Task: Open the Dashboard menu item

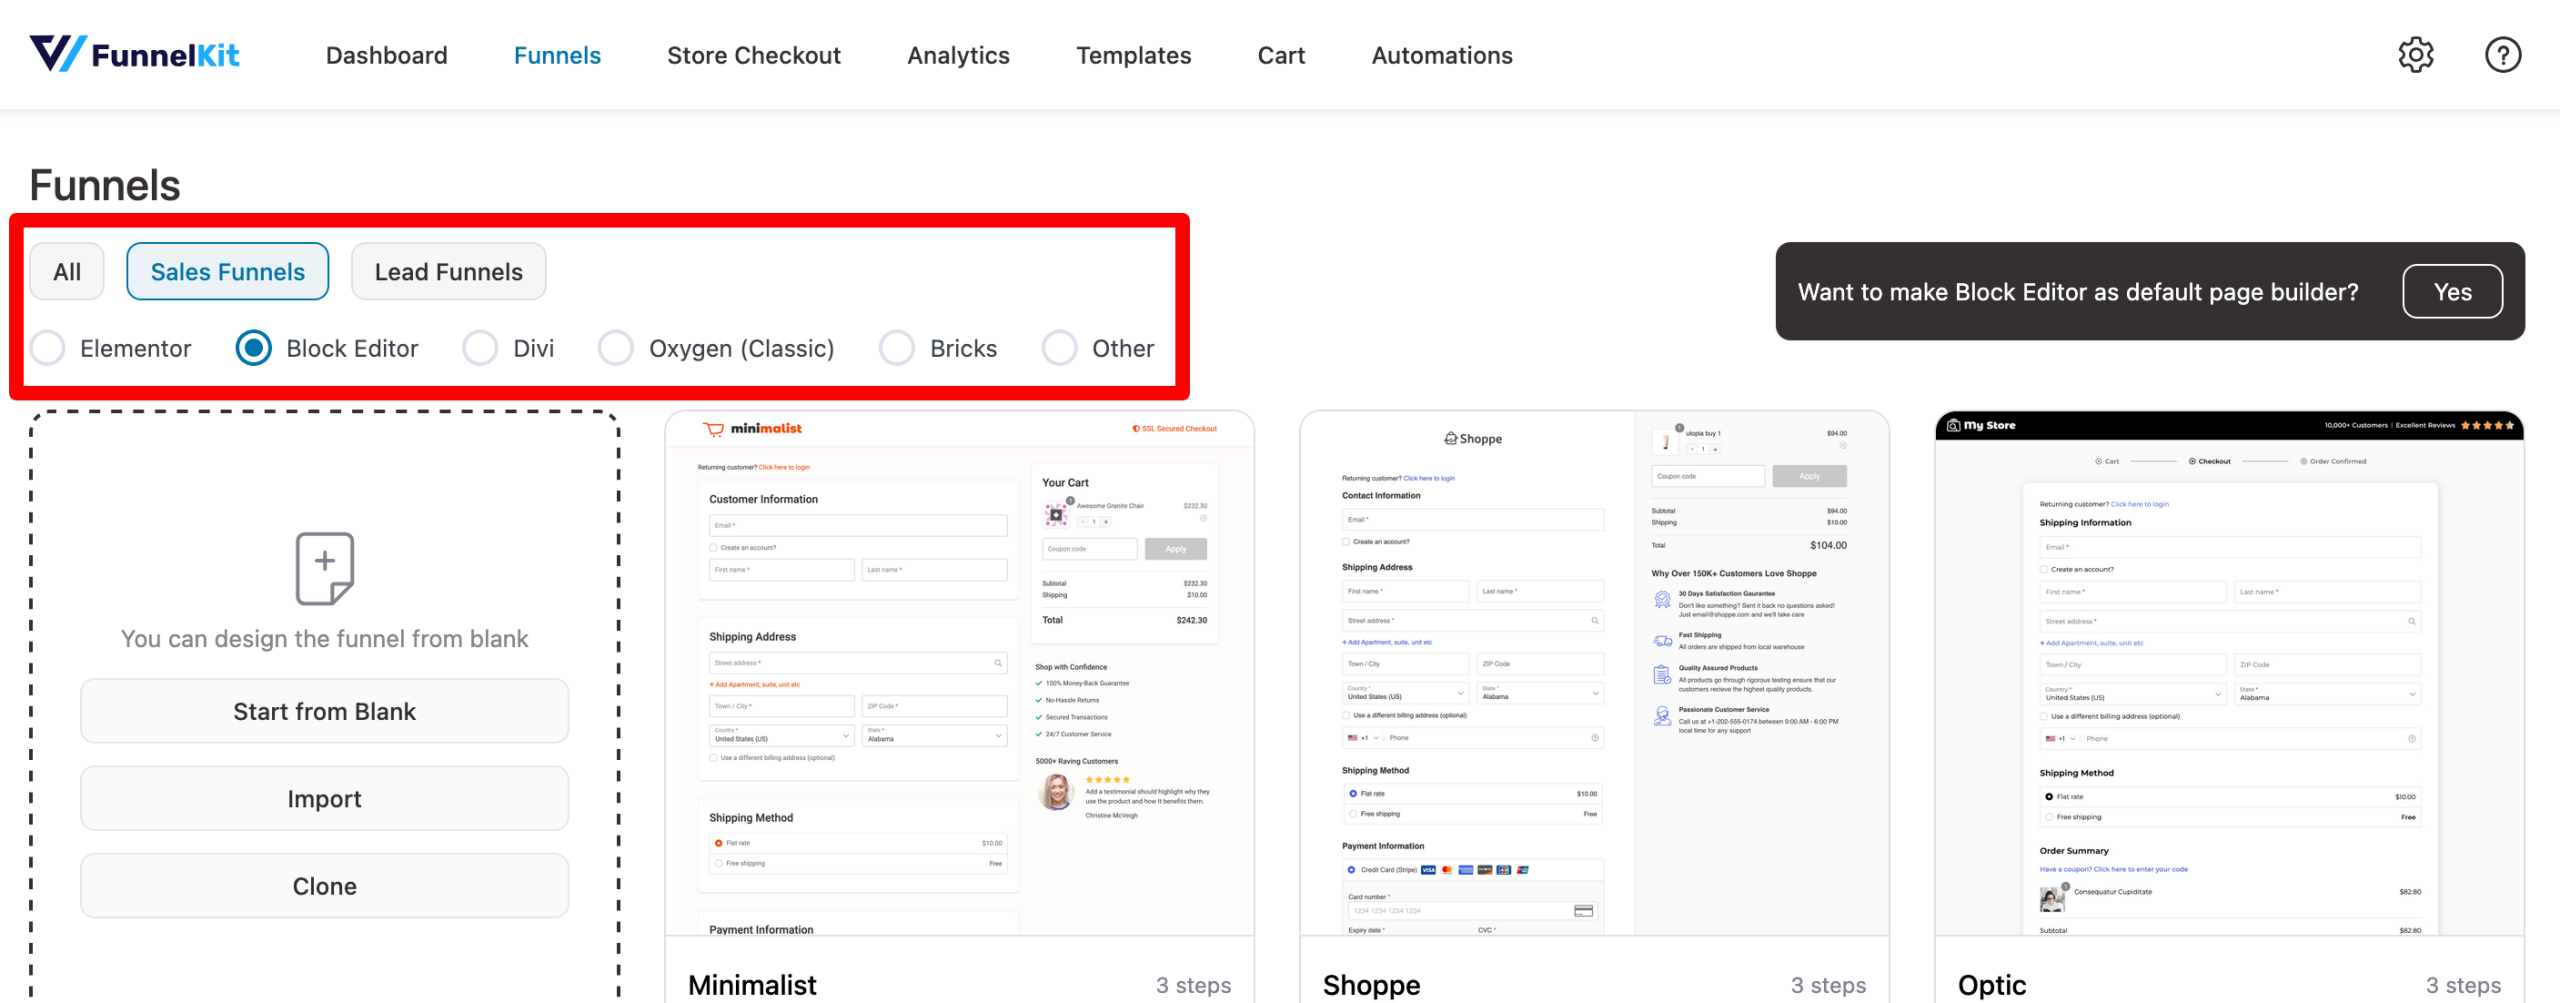Action: tap(386, 55)
